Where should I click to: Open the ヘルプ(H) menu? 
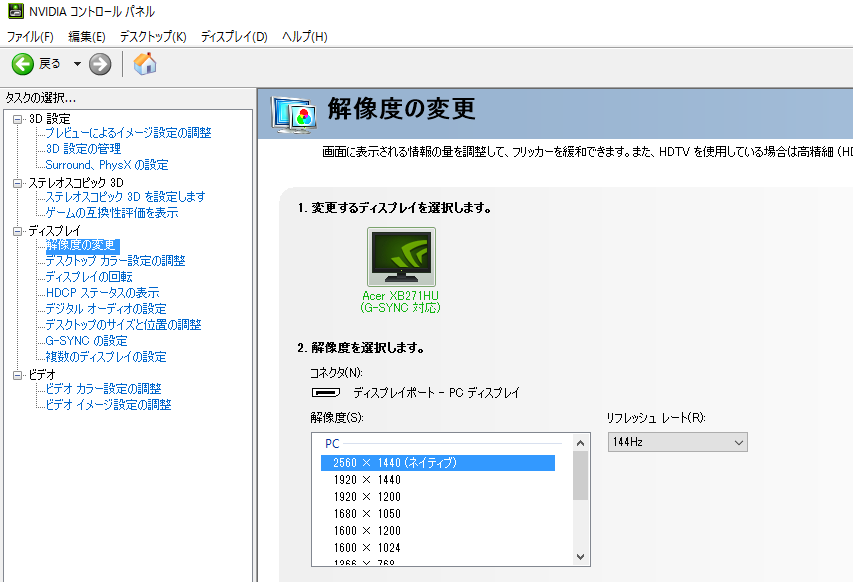305,36
